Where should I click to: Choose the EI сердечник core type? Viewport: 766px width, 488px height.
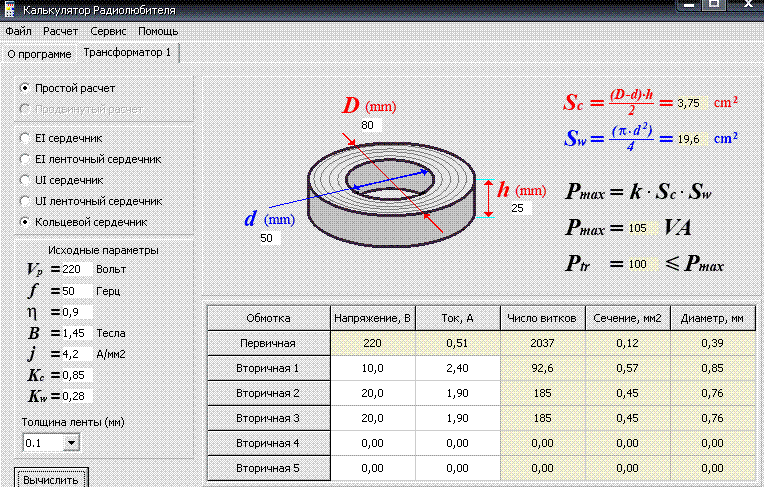[25, 137]
